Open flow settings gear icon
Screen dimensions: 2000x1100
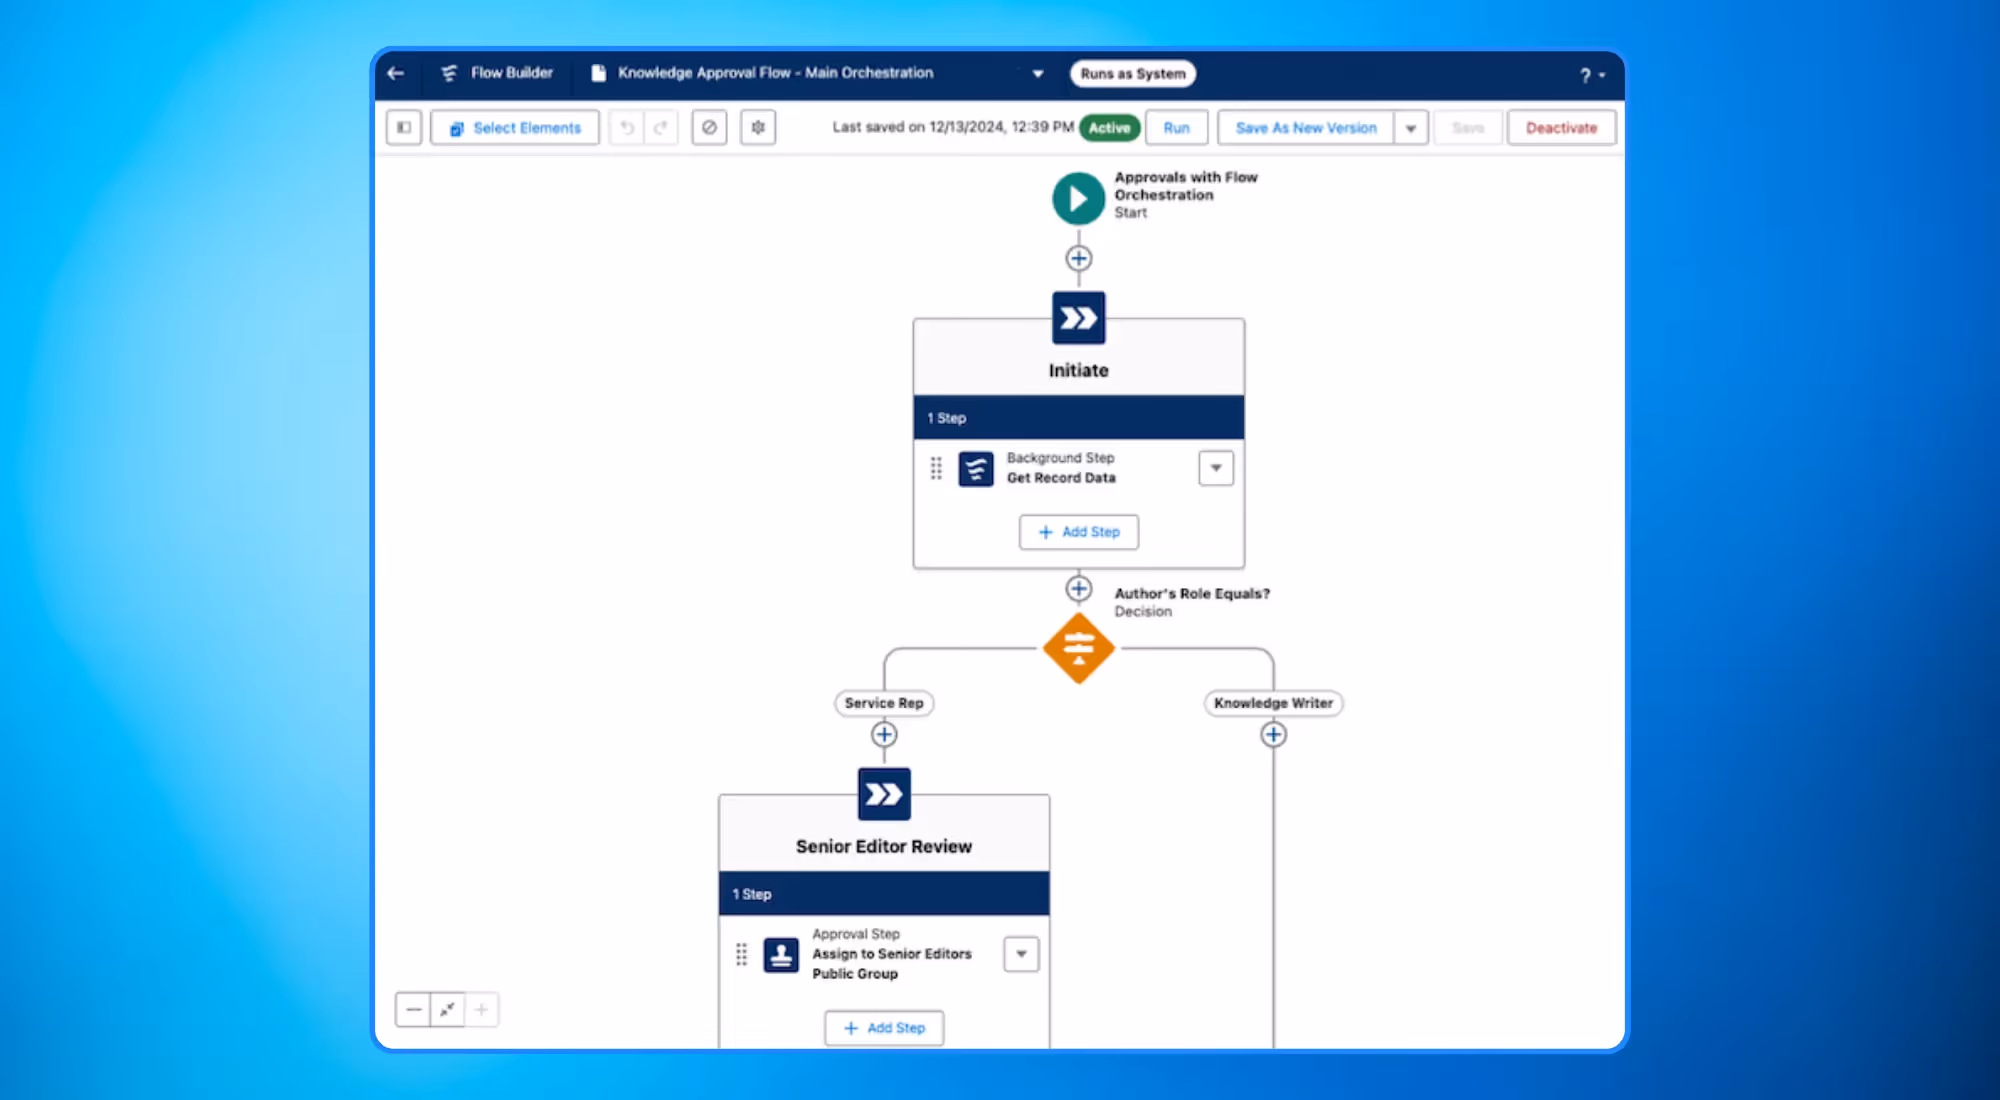coord(758,128)
